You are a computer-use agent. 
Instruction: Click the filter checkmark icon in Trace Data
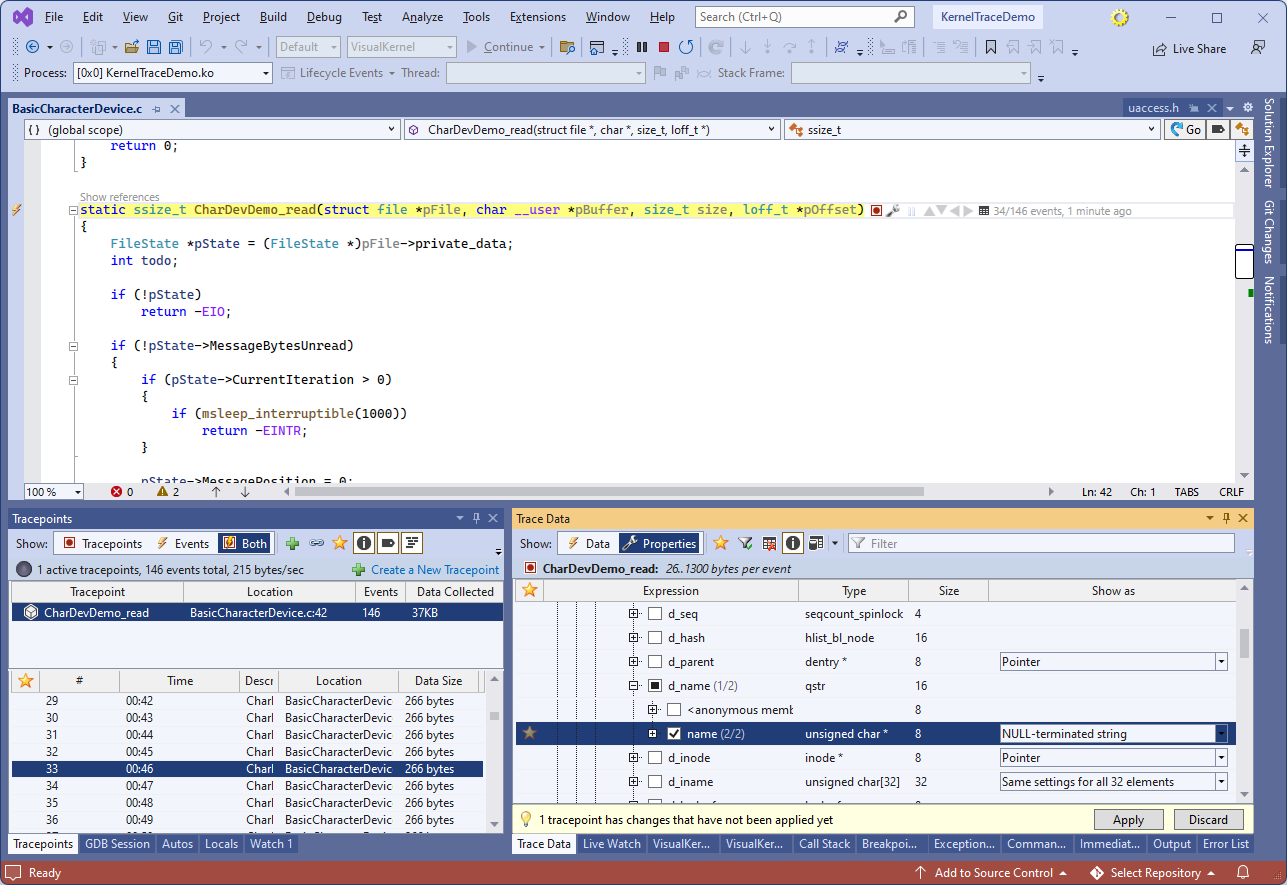(745, 543)
